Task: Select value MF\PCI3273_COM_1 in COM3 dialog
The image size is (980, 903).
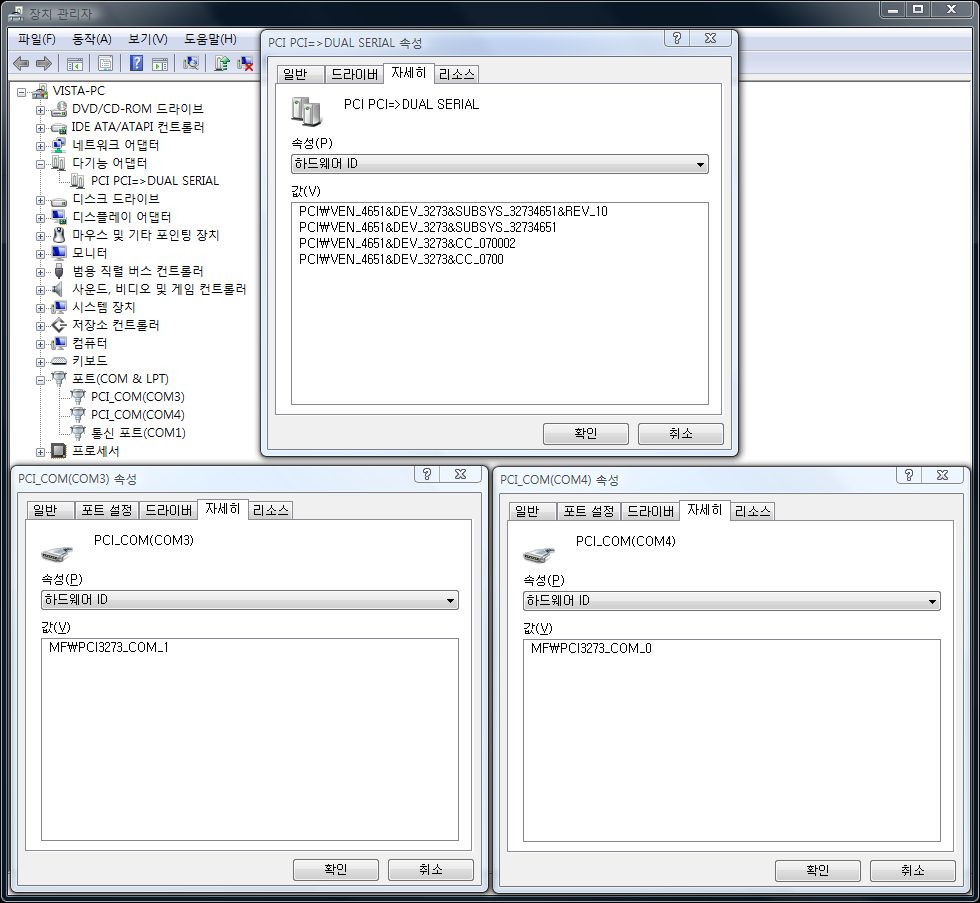Action: pos(109,647)
